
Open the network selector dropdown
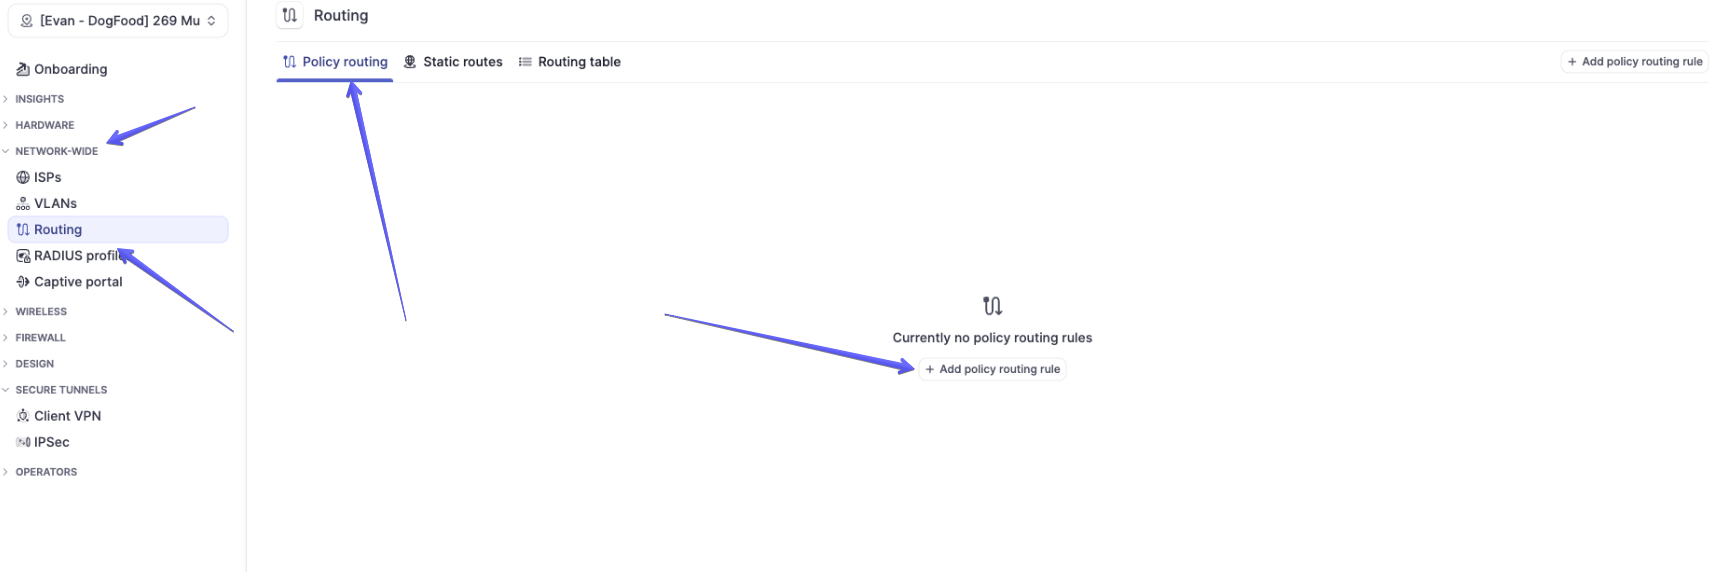point(118,20)
